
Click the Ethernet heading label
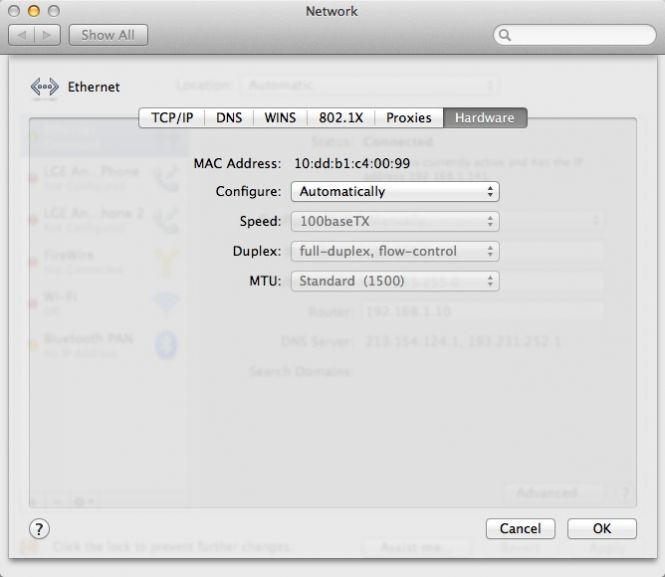(94, 87)
